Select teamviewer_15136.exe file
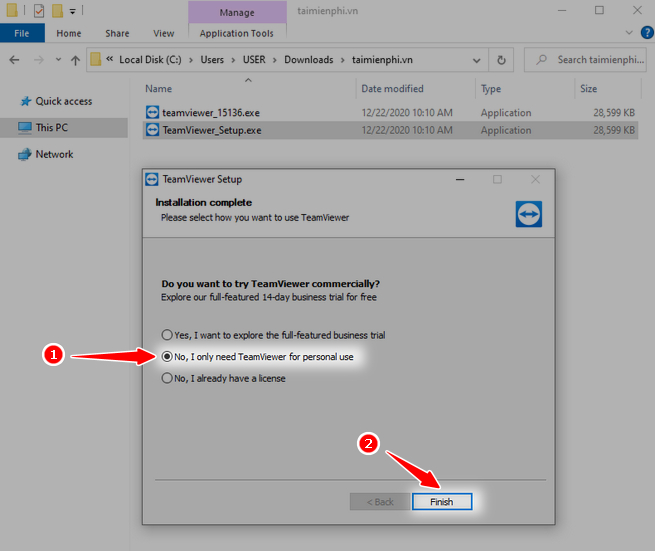This screenshot has width=655, height=551. coord(390,112)
